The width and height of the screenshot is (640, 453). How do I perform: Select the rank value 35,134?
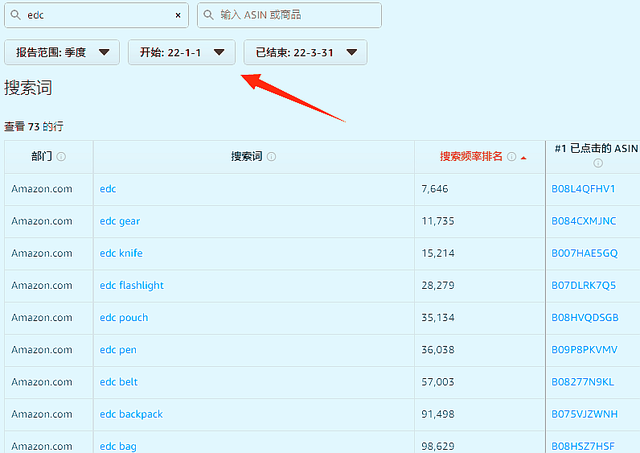coord(438,318)
